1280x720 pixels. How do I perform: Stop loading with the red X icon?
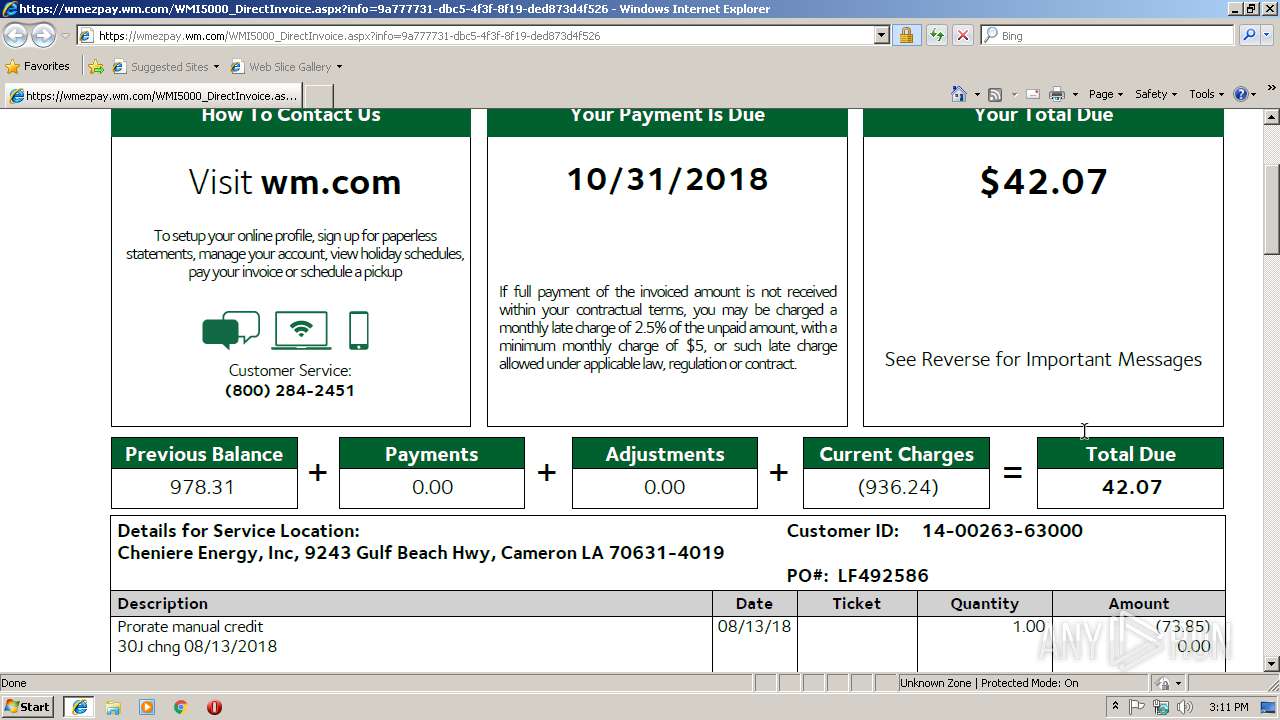(x=962, y=36)
